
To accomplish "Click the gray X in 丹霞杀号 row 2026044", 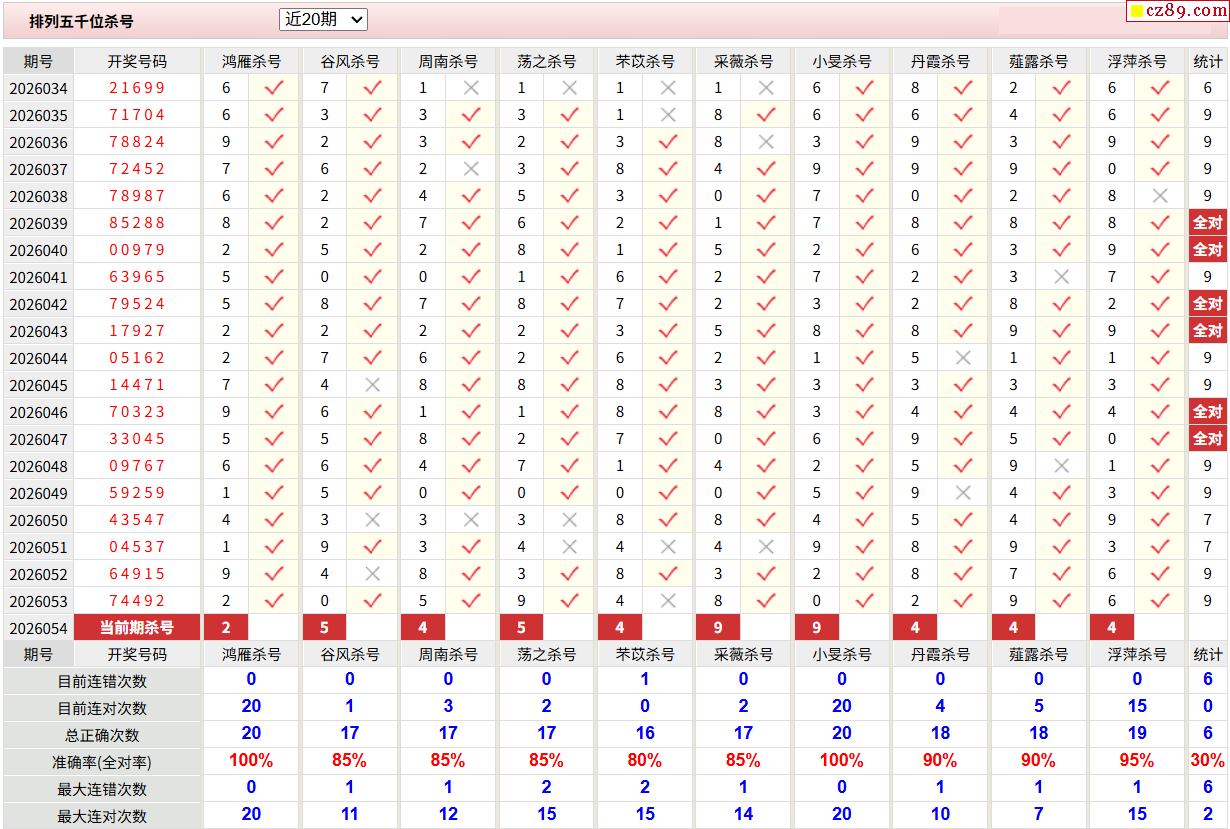I will (x=963, y=358).
